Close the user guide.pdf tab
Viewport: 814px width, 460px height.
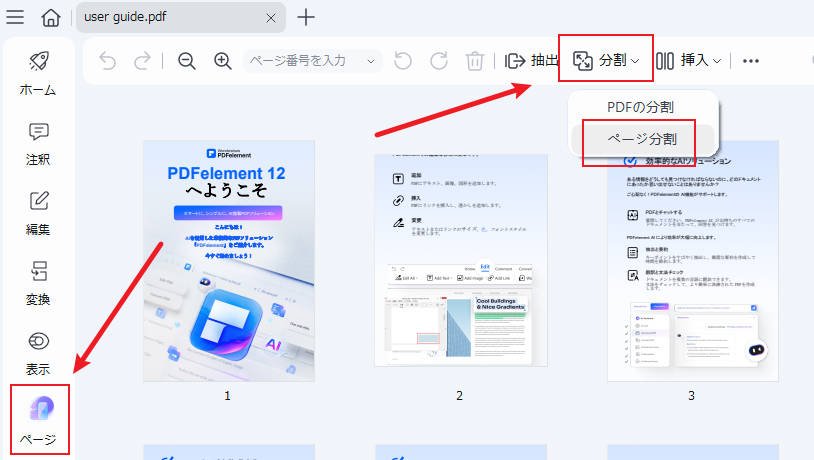(x=270, y=18)
